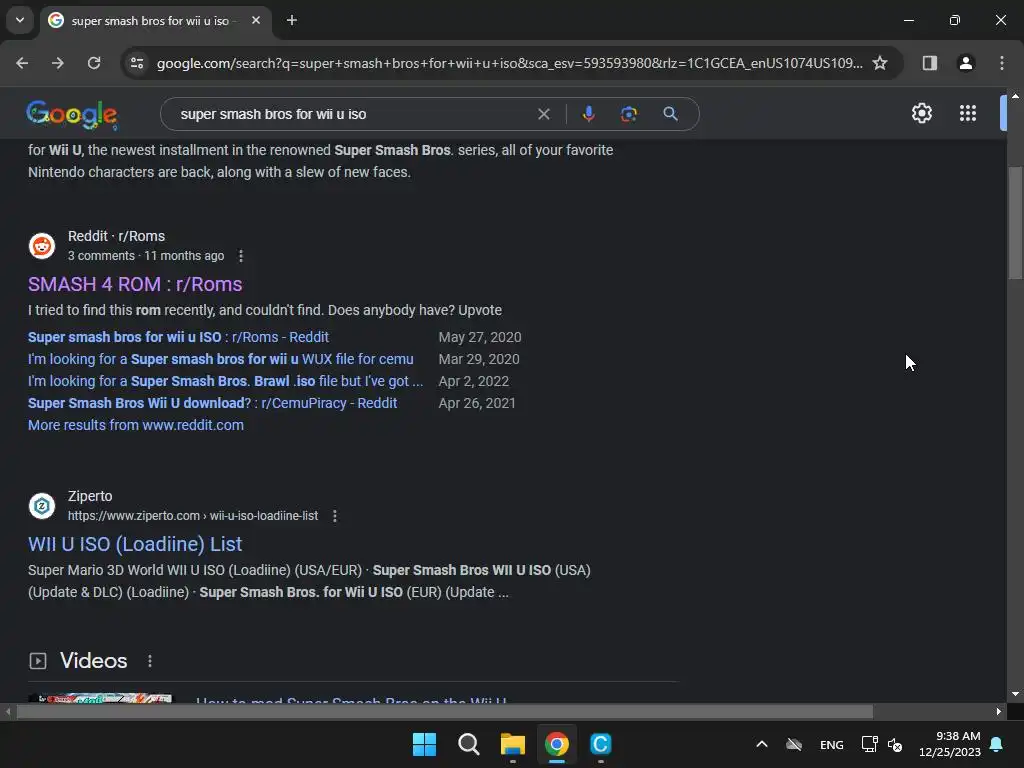Reload the current page
This screenshot has width=1024, height=768.
pos(94,63)
